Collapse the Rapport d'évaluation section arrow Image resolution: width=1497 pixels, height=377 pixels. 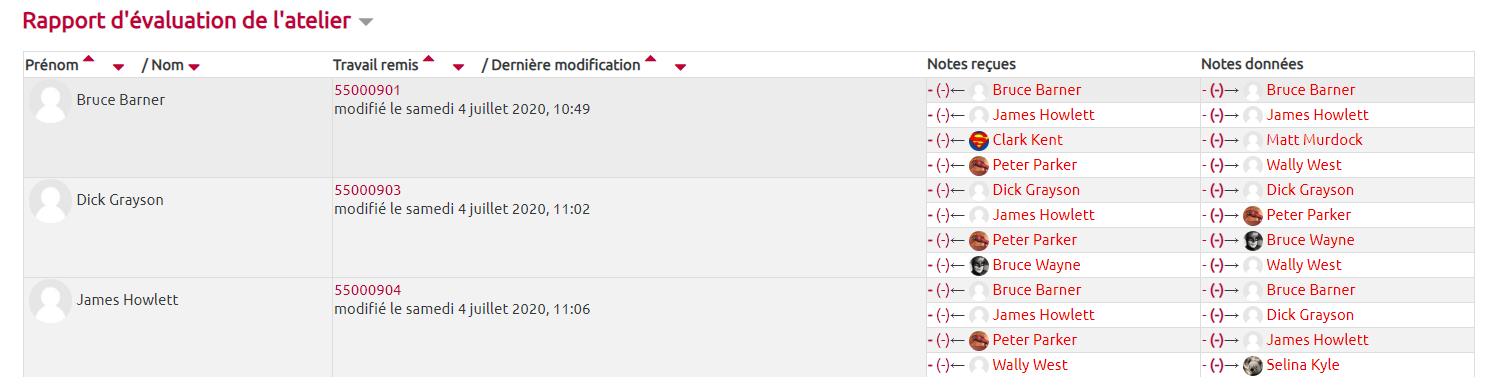click(366, 22)
